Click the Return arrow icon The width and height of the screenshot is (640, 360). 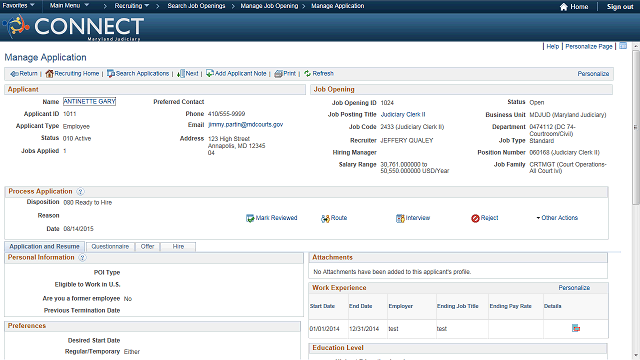tap(14, 74)
